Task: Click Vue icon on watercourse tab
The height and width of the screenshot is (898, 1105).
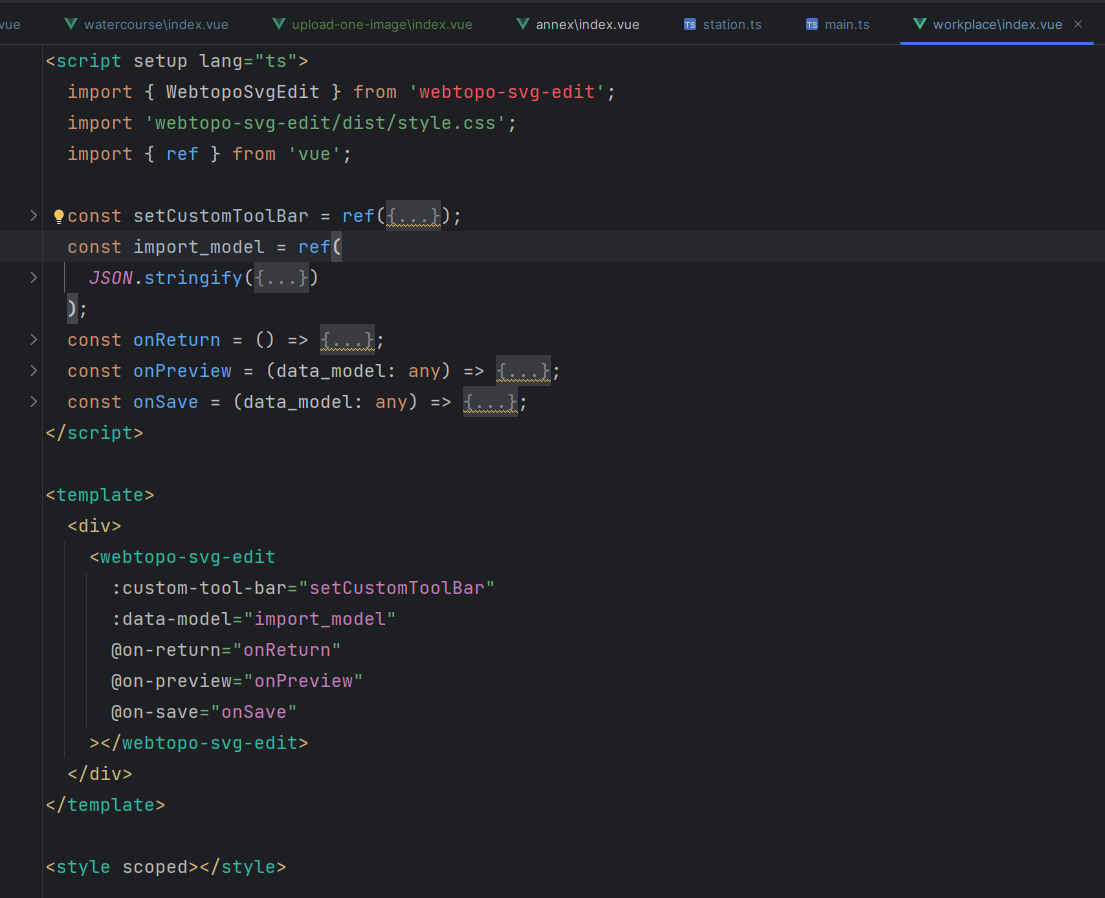Action: tap(70, 24)
